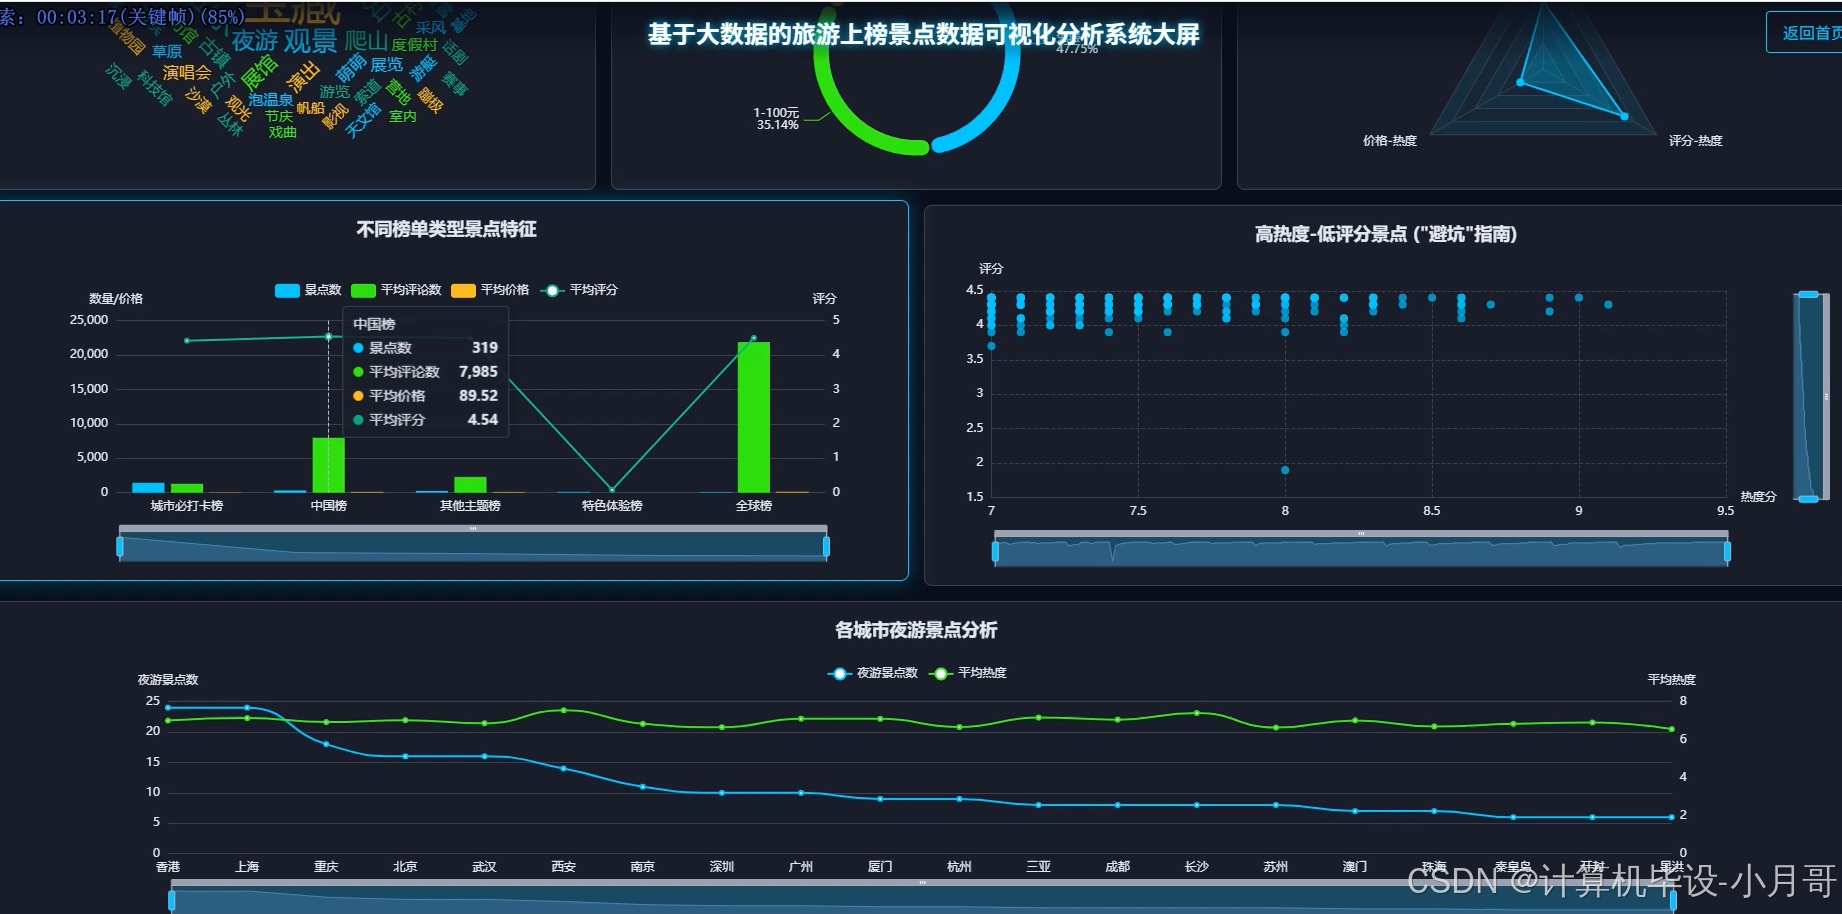Click the word 夜游 in the word cloud
The image size is (1842, 914).
(255, 41)
